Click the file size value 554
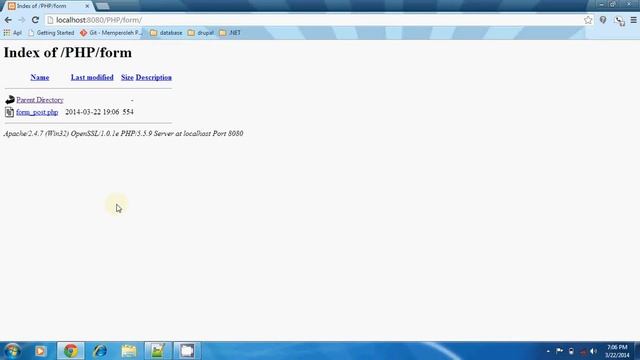 (x=128, y=112)
